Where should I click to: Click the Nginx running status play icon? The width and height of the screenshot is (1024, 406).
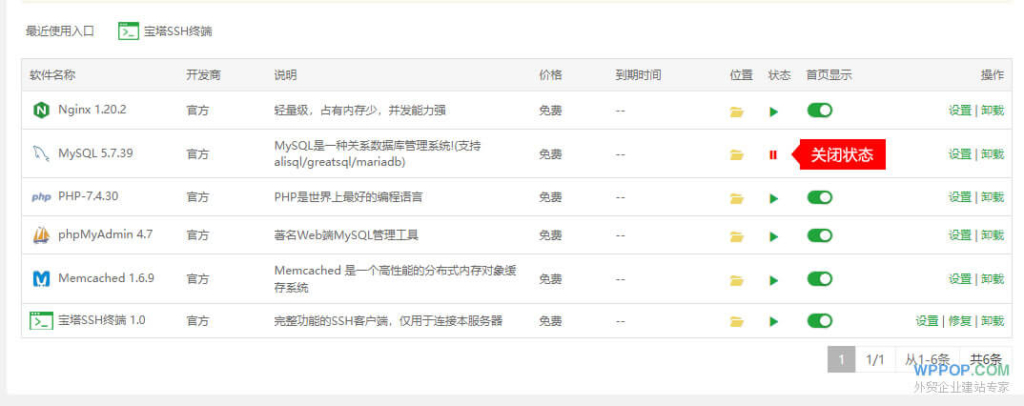(774, 112)
